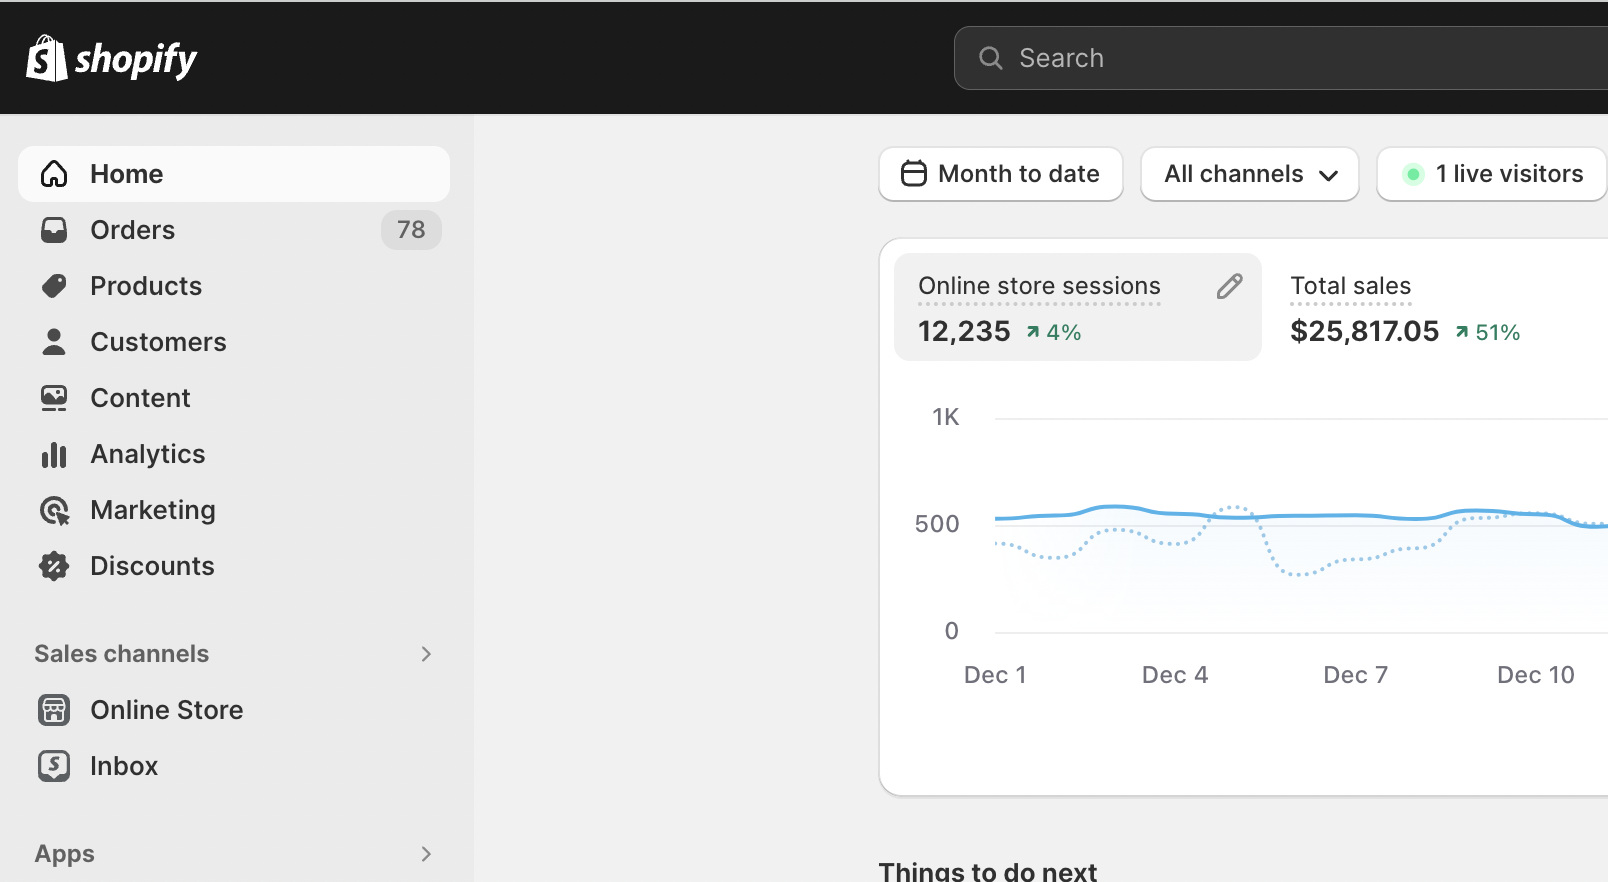Click the pencil edit icon on sessions card

tap(1230, 286)
